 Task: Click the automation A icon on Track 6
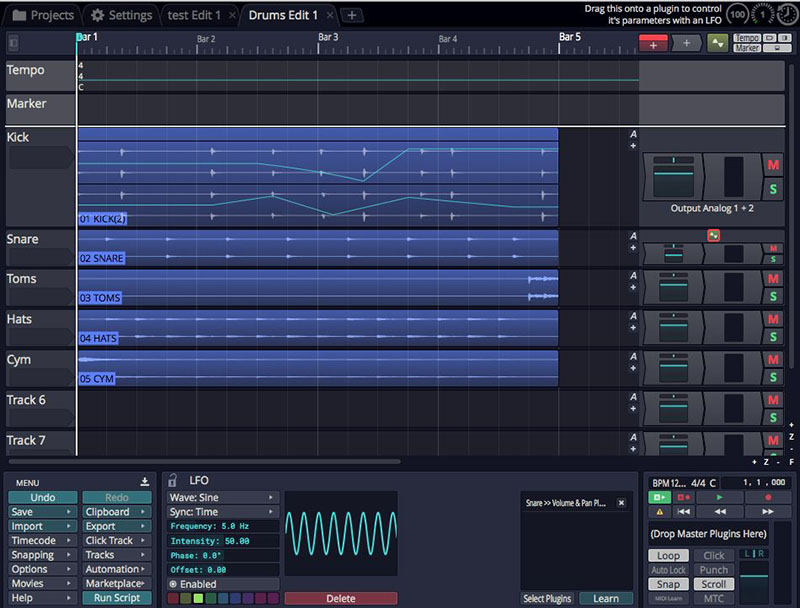(x=633, y=396)
